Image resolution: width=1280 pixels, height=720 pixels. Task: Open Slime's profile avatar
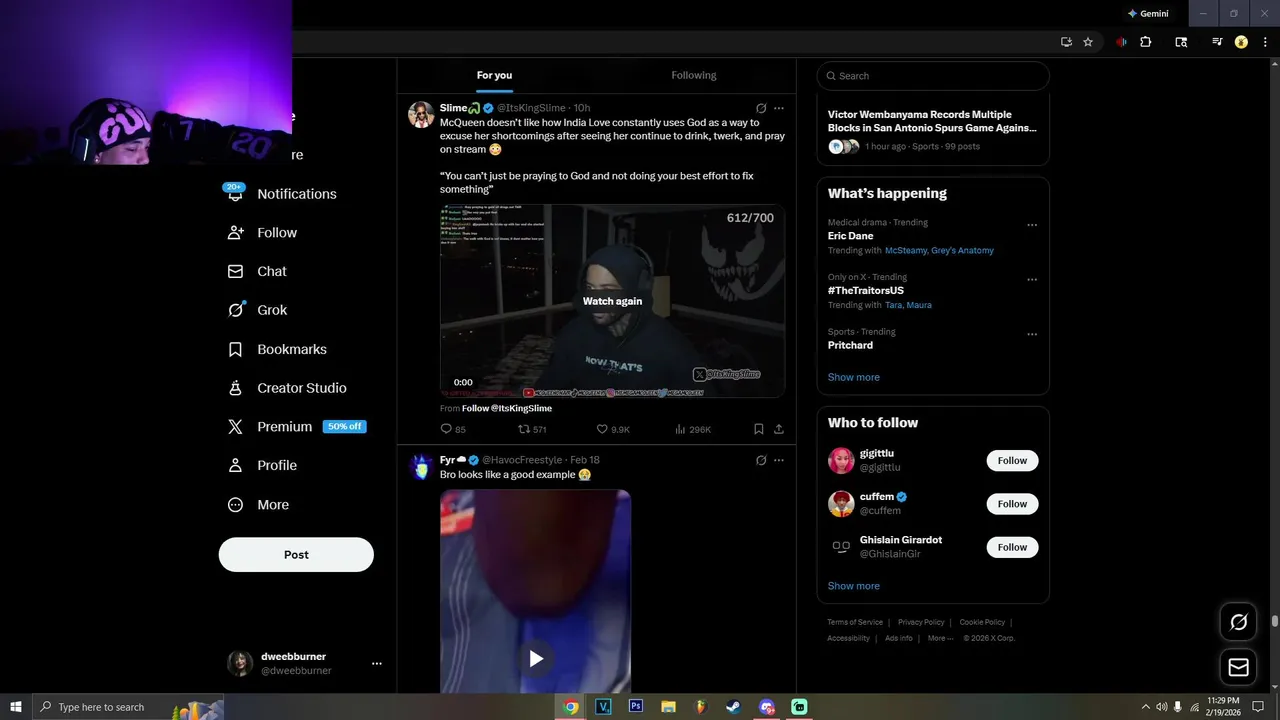tap(421, 115)
